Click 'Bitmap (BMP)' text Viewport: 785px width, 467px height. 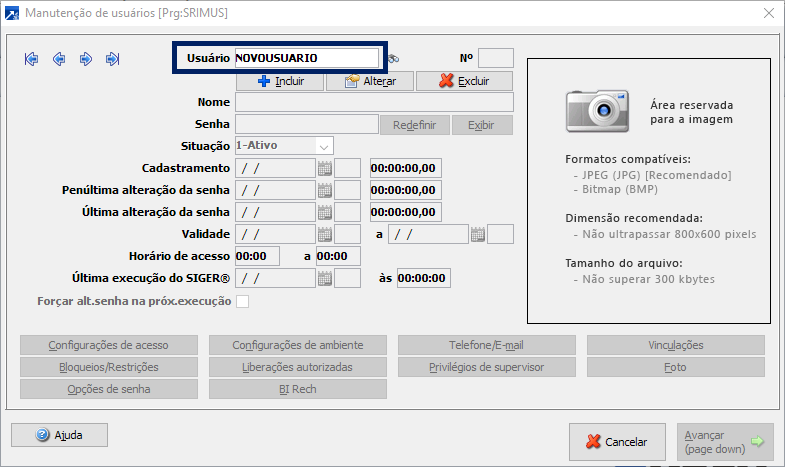[620, 189]
